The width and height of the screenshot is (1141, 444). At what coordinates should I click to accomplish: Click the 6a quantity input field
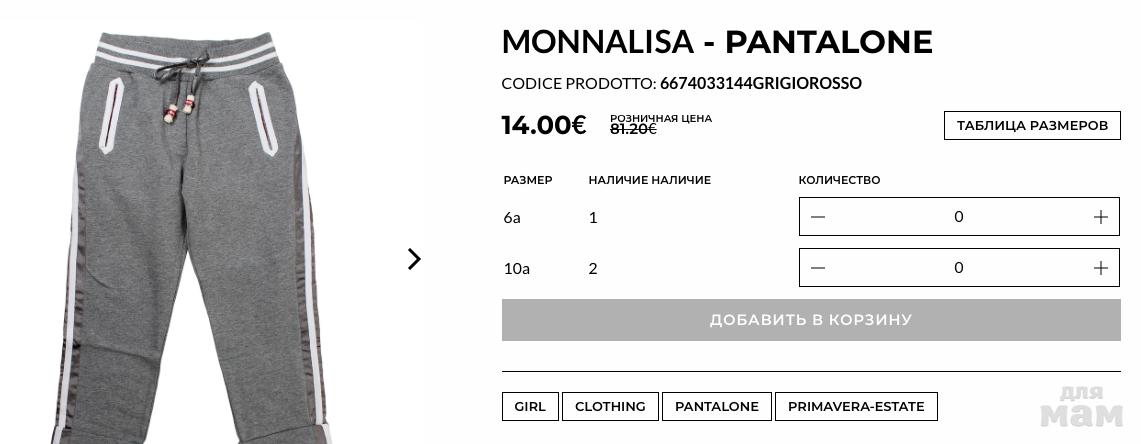point(958,217)
